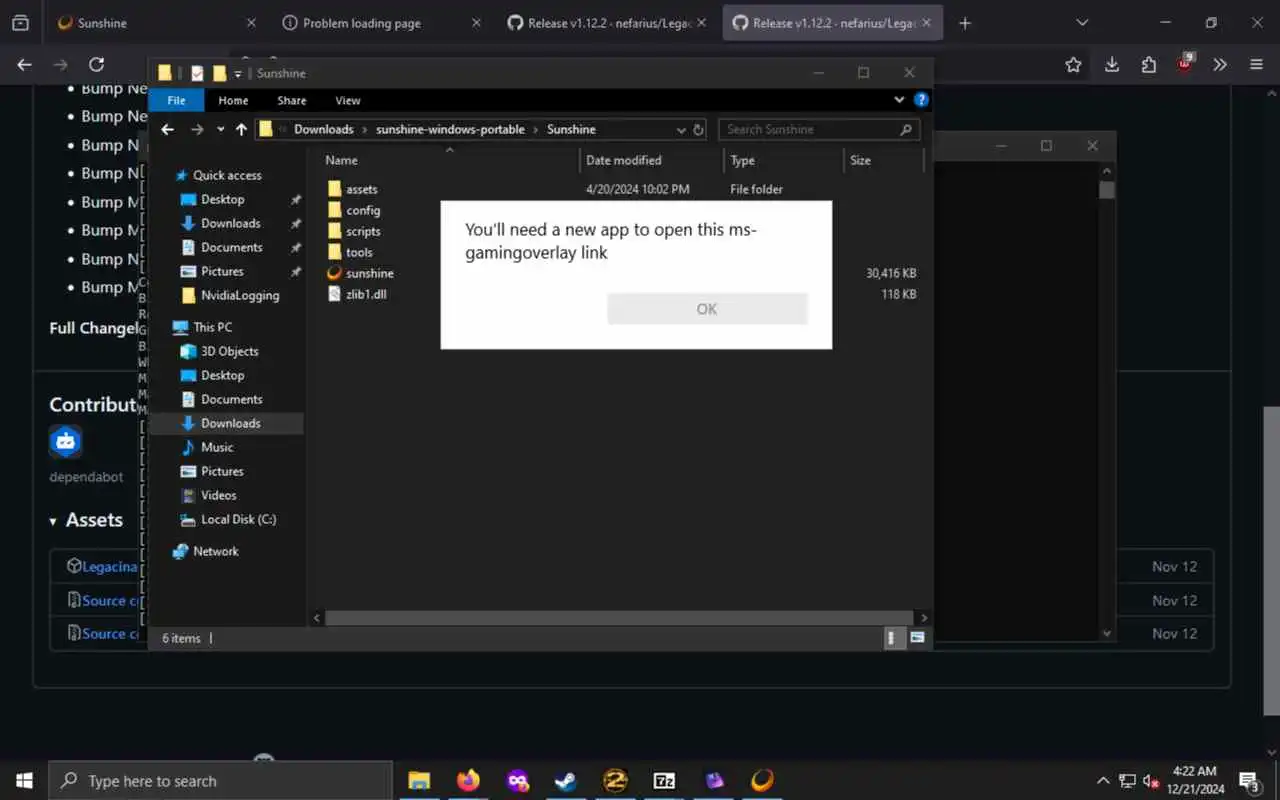Open the File menu in Explorer

point(176,100)
